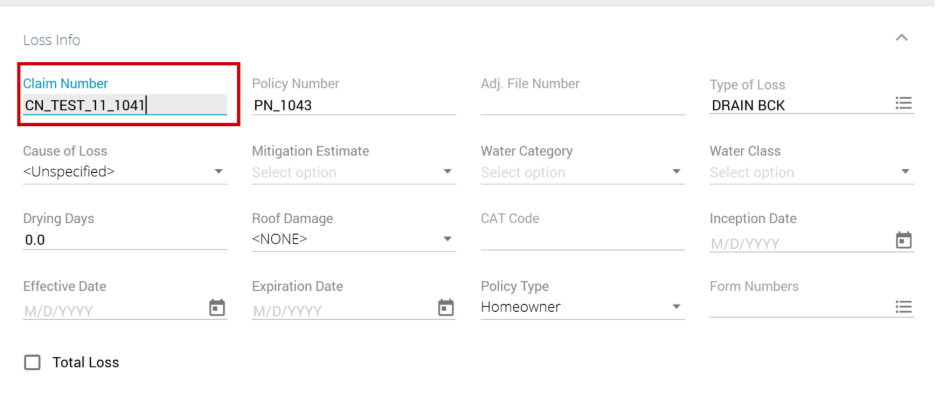Open the Roof Damage dropdown
Image resolution: width=936 pixels, height=418 pixels.
pyautogui.click(x=354, y=239)
